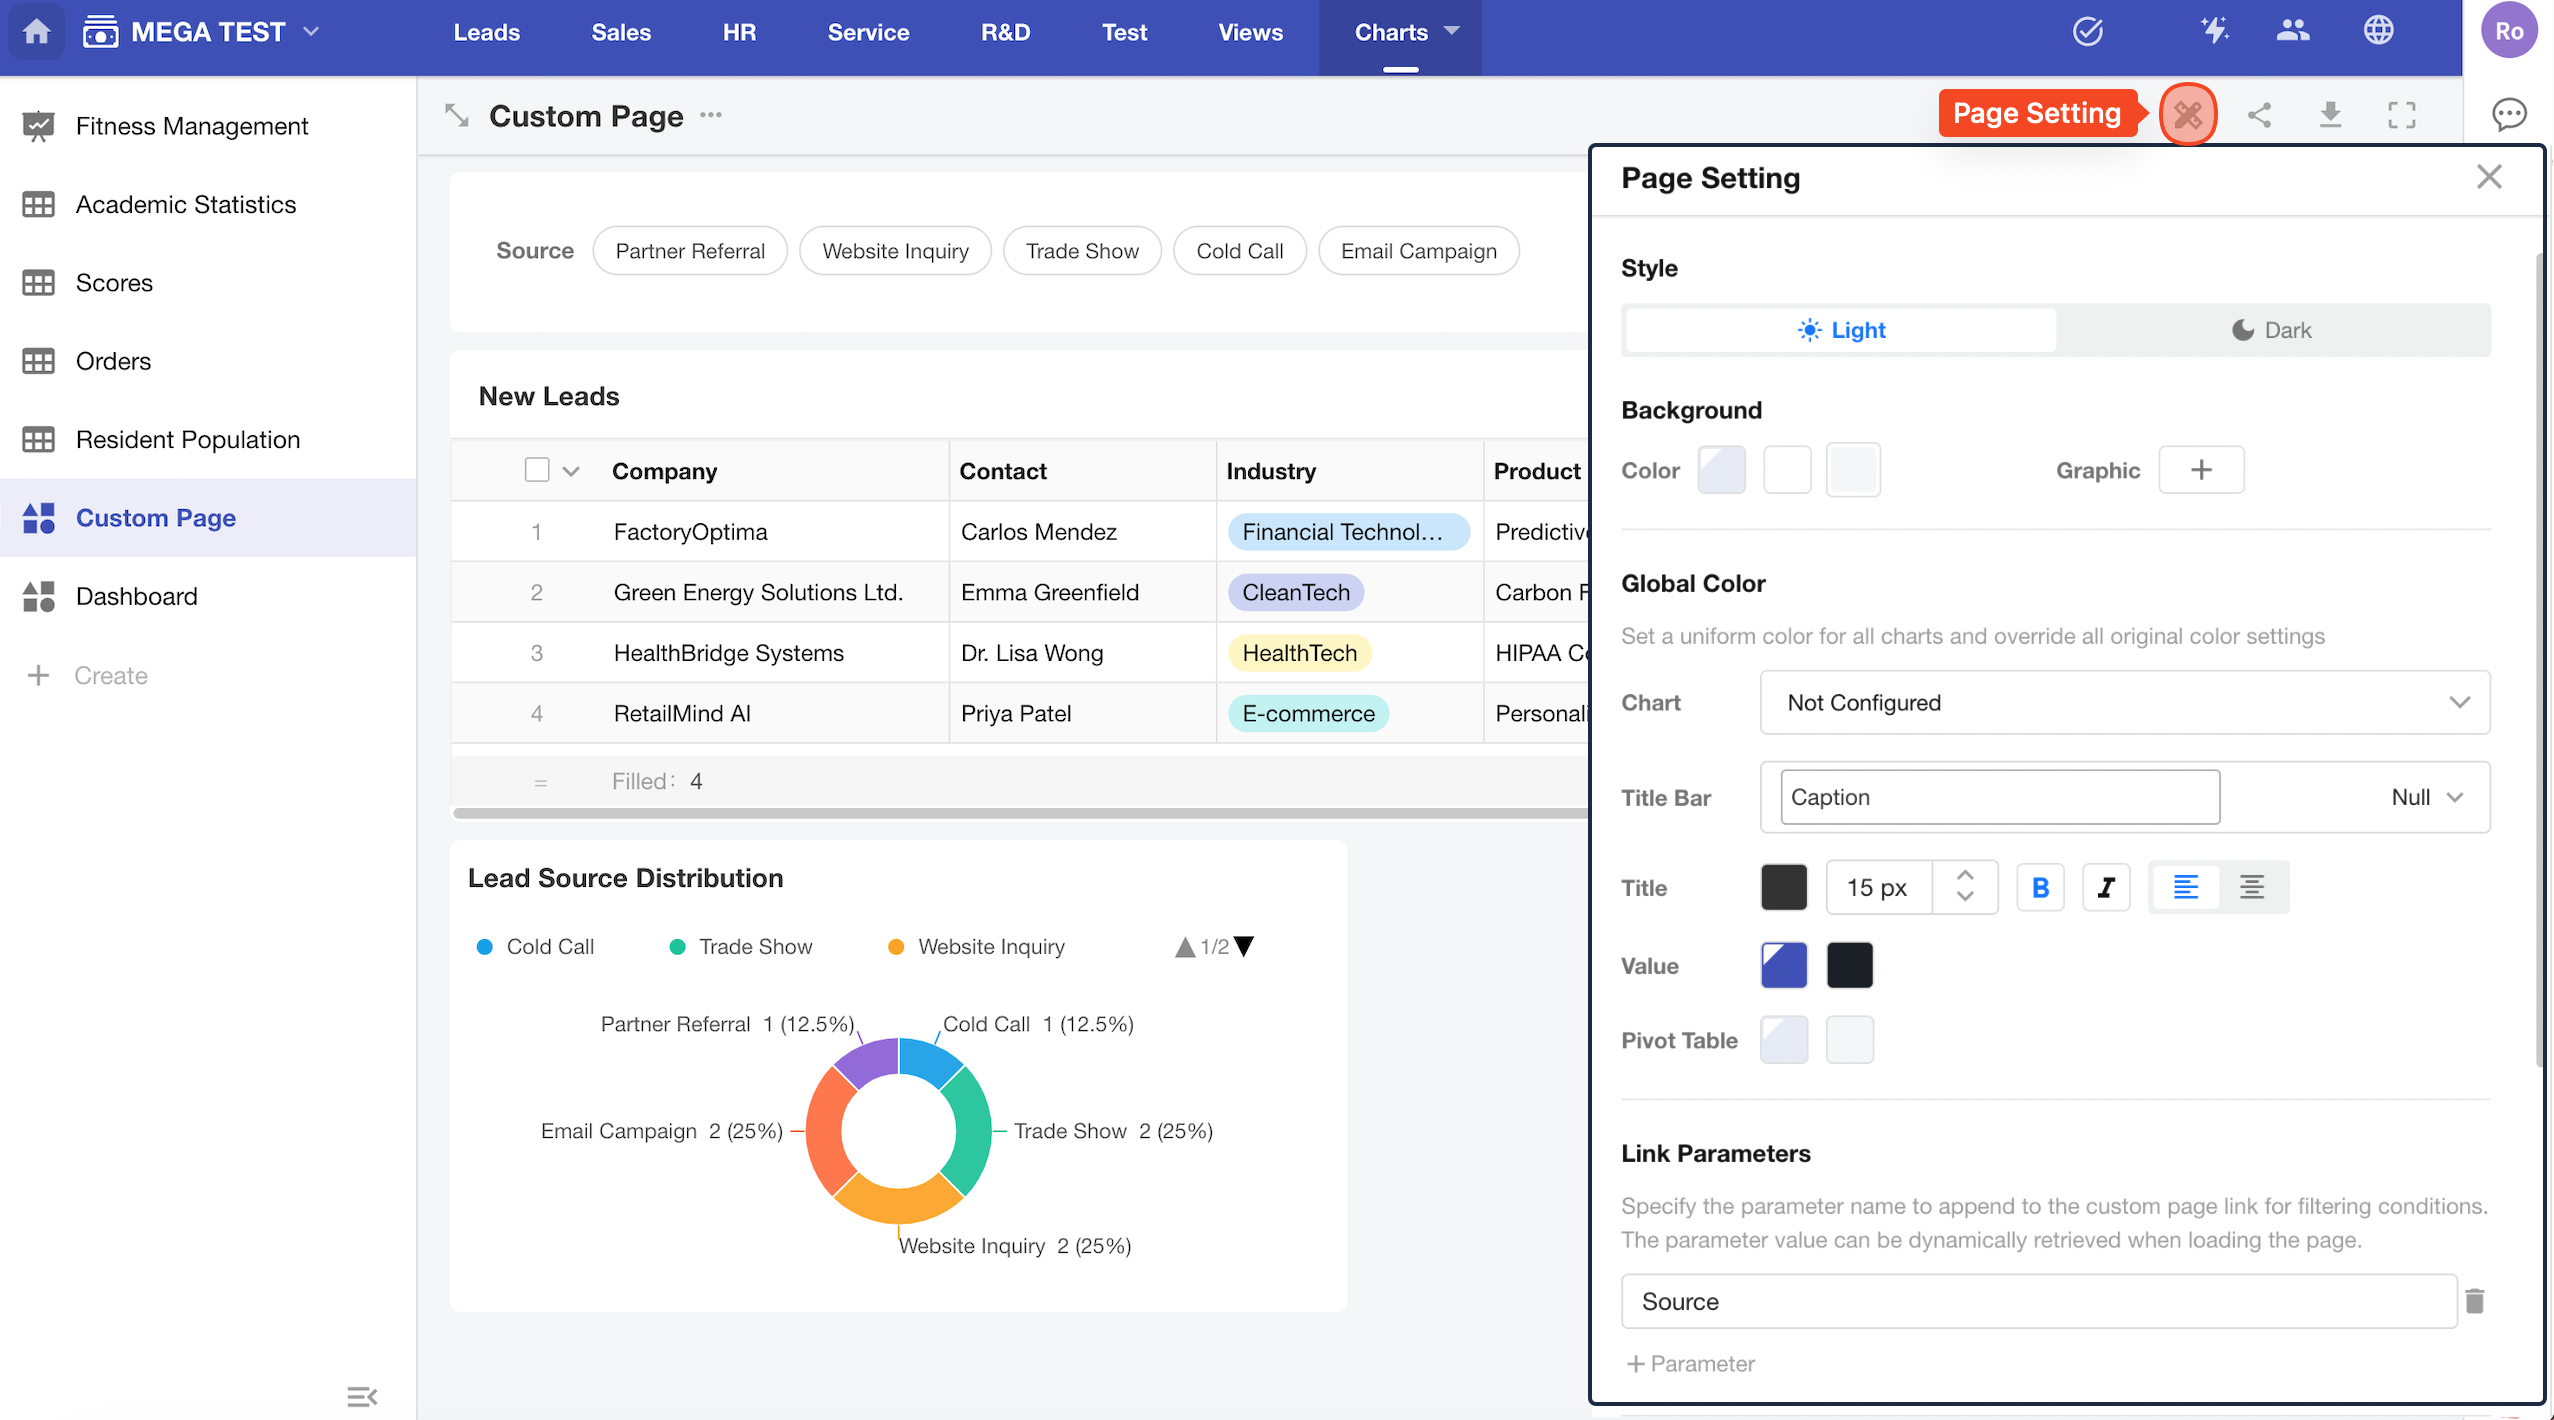
Task: Toggle bold for chart title
Action: [x=2040, y=887]
